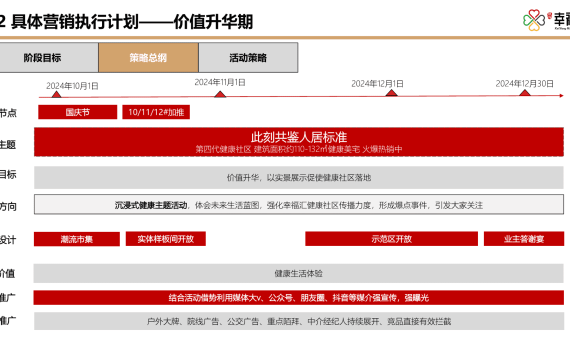Click the 潮流市集 activity box
Image resolution: width=570 pixels, height=360 pixels.
[77, 239]
